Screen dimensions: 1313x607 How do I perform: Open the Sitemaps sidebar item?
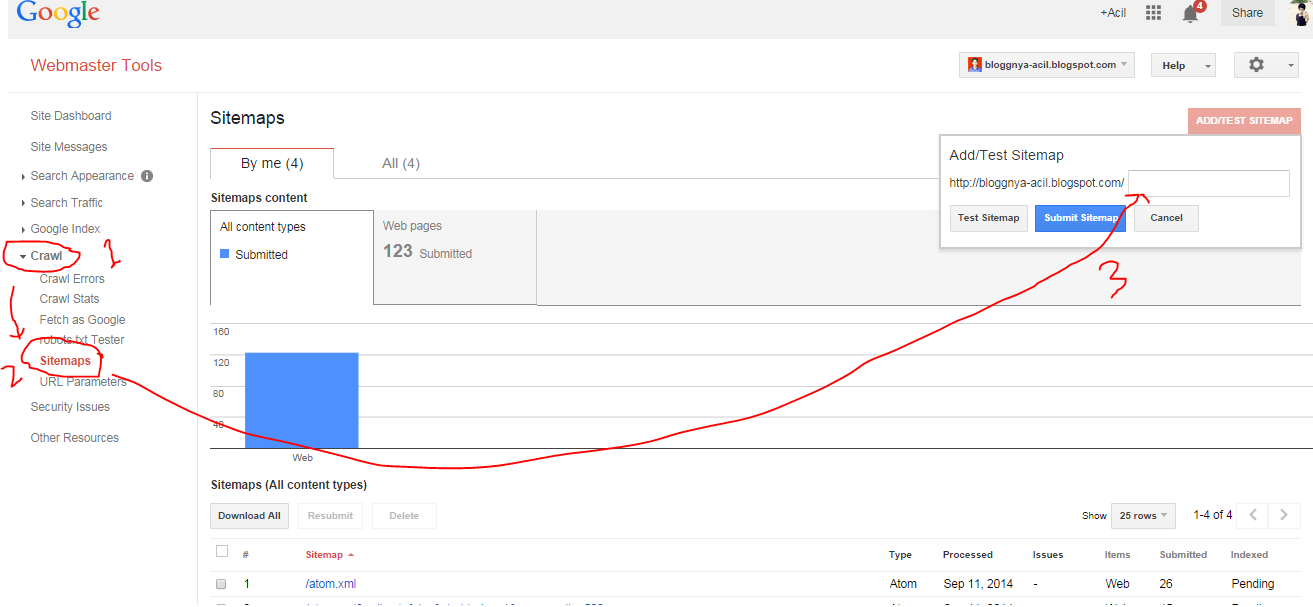[x=65, y=361]
